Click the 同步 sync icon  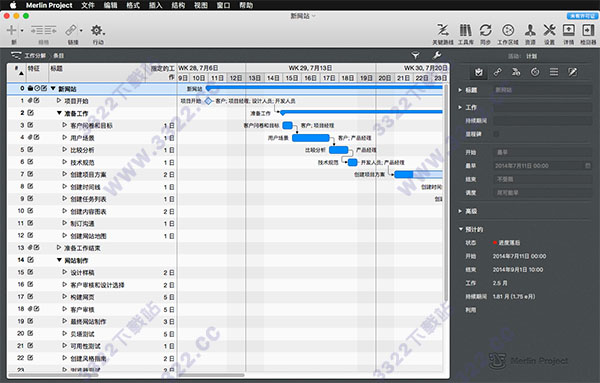point(486,30)
